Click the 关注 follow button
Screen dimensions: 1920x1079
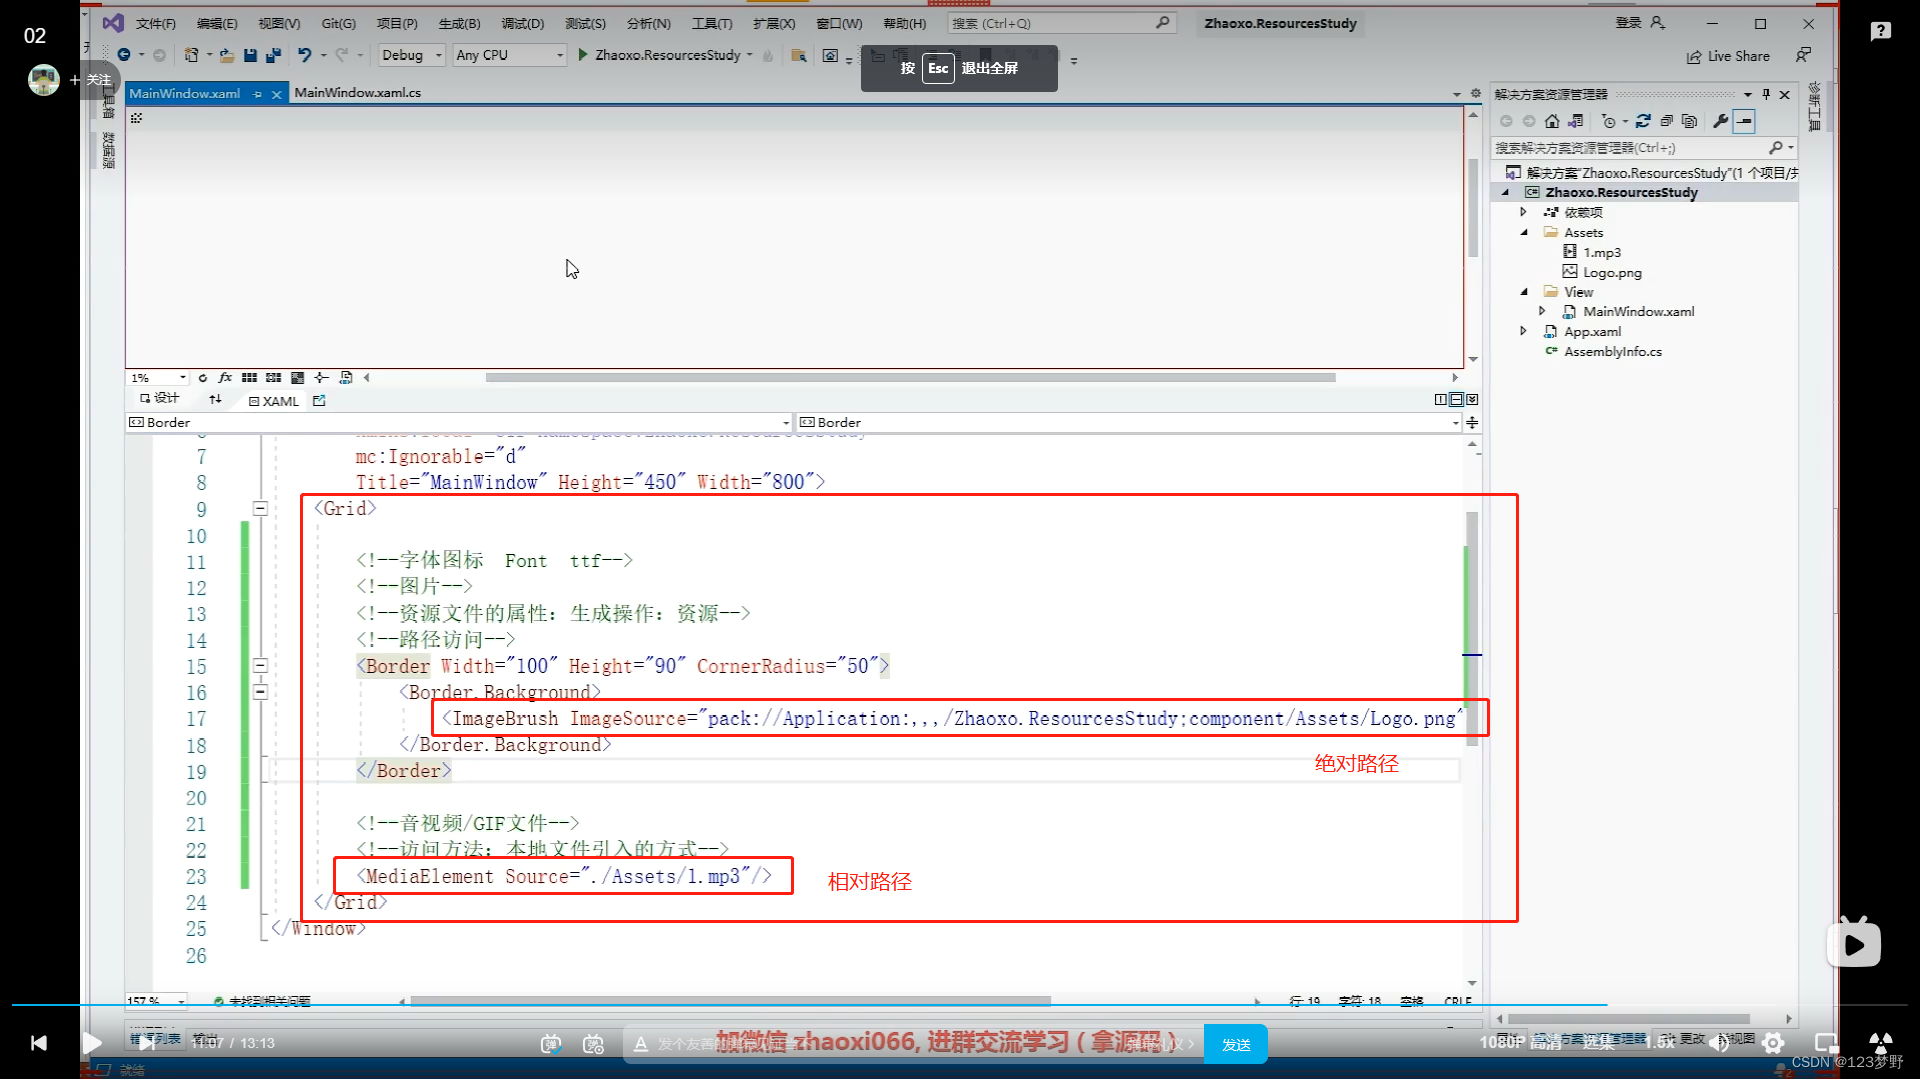pyautogui.click(x=91, y=80)
